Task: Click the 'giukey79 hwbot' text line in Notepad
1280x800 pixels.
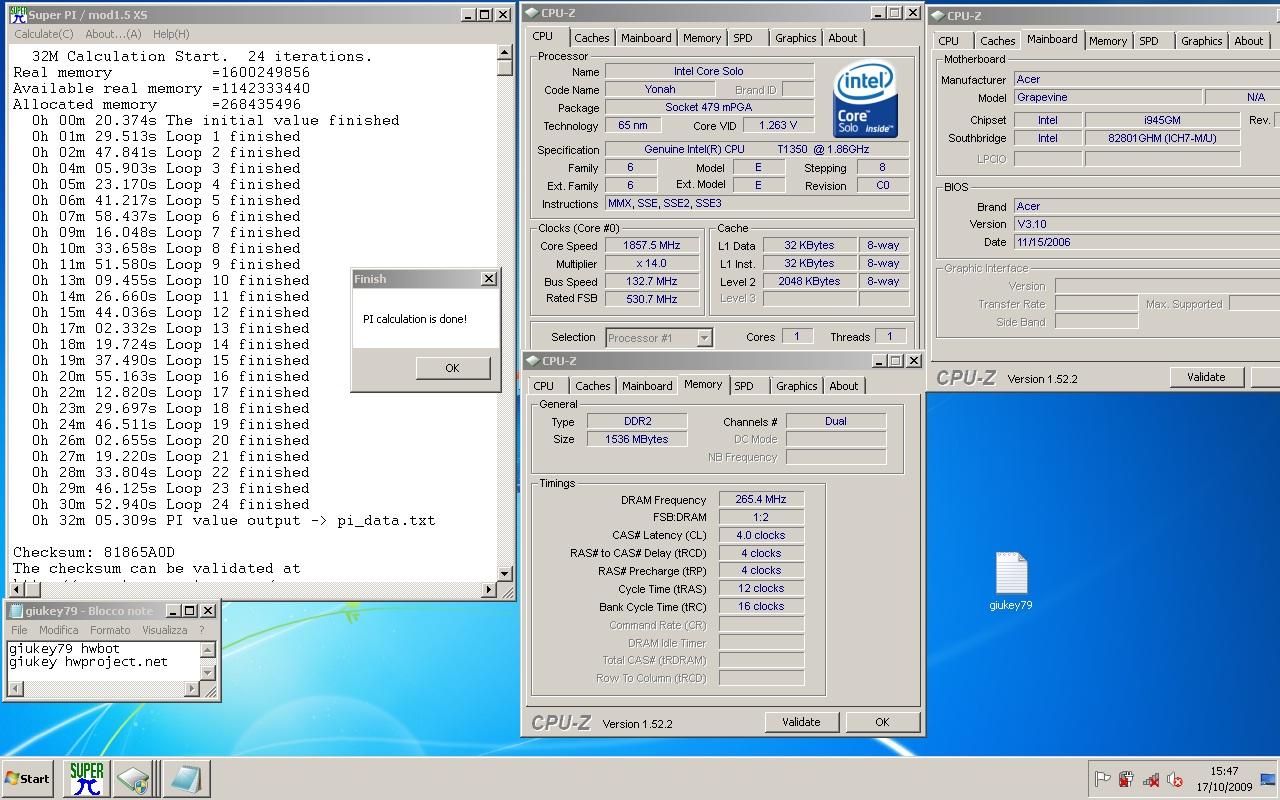Action: tap(64, 648)
